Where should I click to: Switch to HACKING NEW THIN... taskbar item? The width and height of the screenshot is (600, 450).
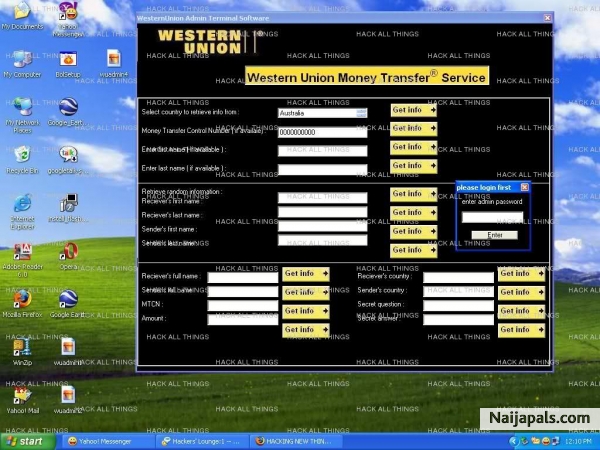297,442
